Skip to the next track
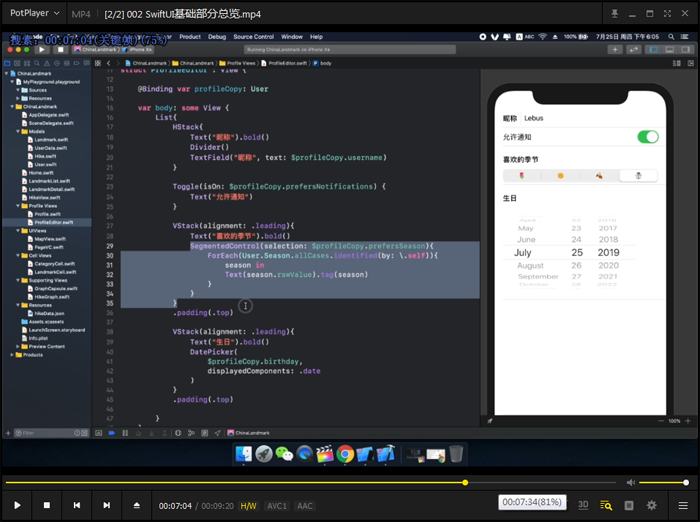This screenshot has height=522, width=700. coord(106,506)
